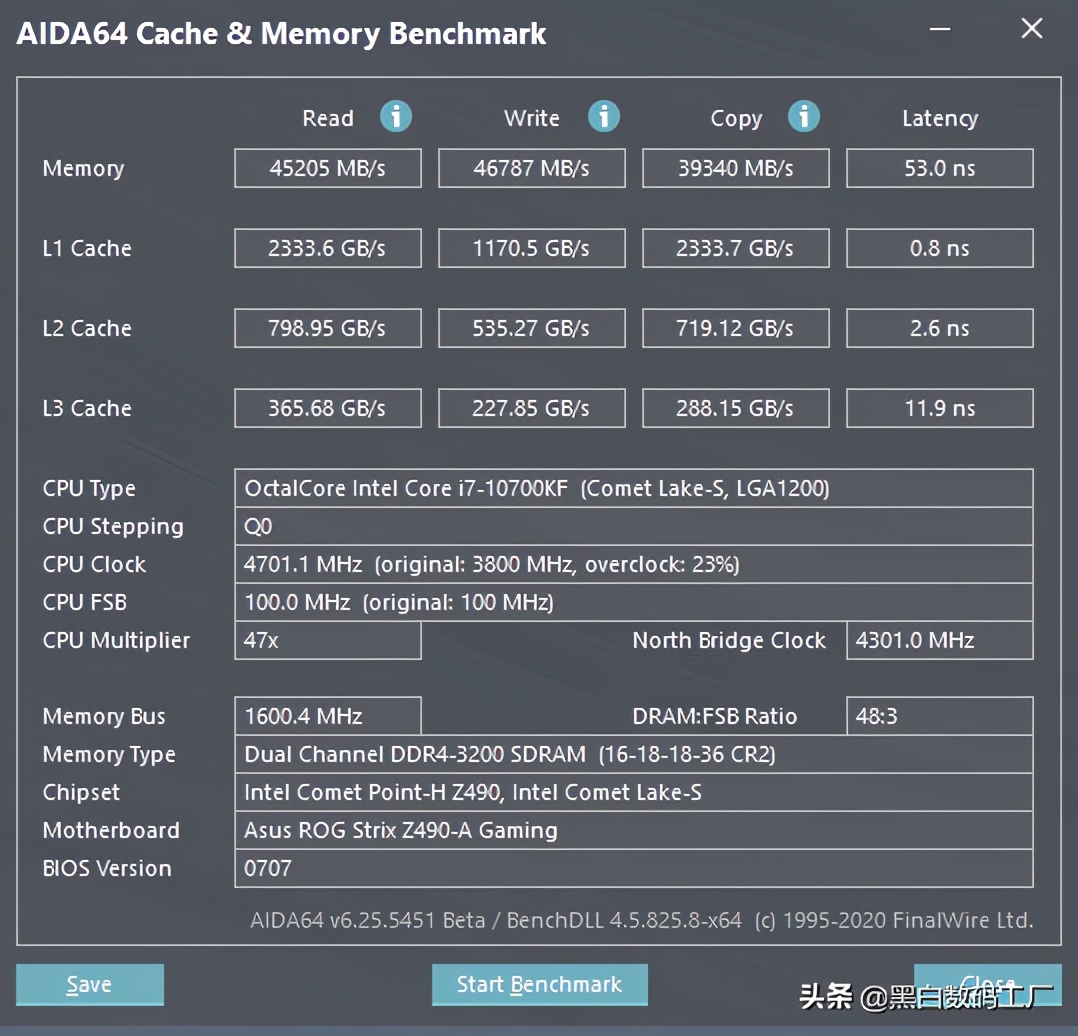This screenshot has width=1078, height=1036.
Task: Click the North Bridge Clock label
Action: pyautogui.click(x=729, y=641)
